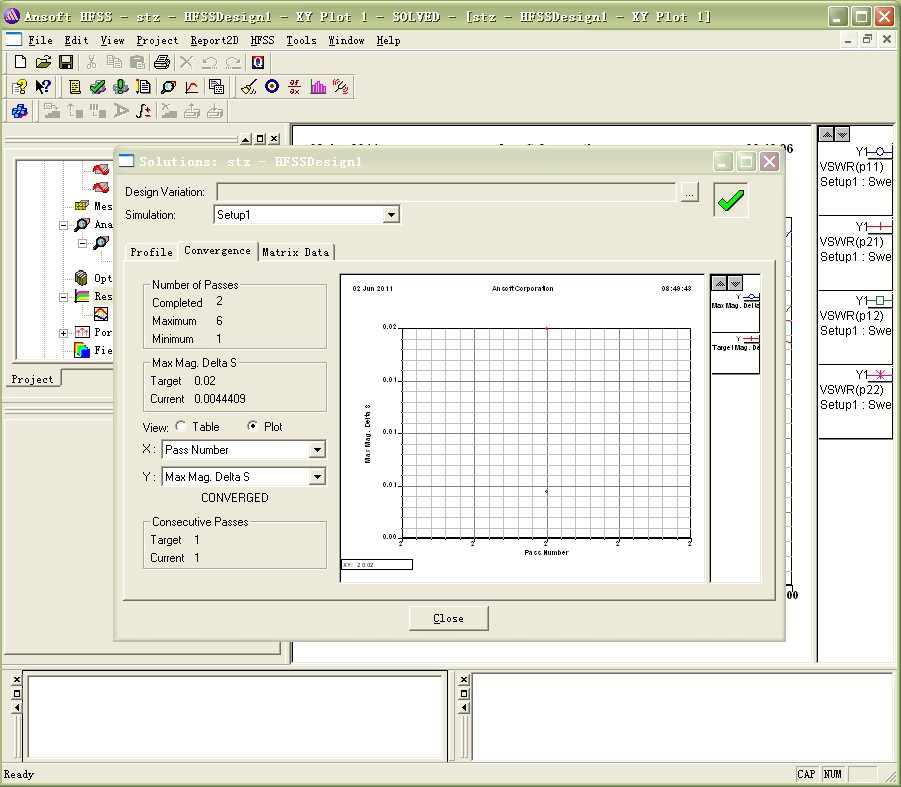The width and height of the screenshot is (901, 787).
Task: Click the red curve plot icon
Action: coord(191,87)
